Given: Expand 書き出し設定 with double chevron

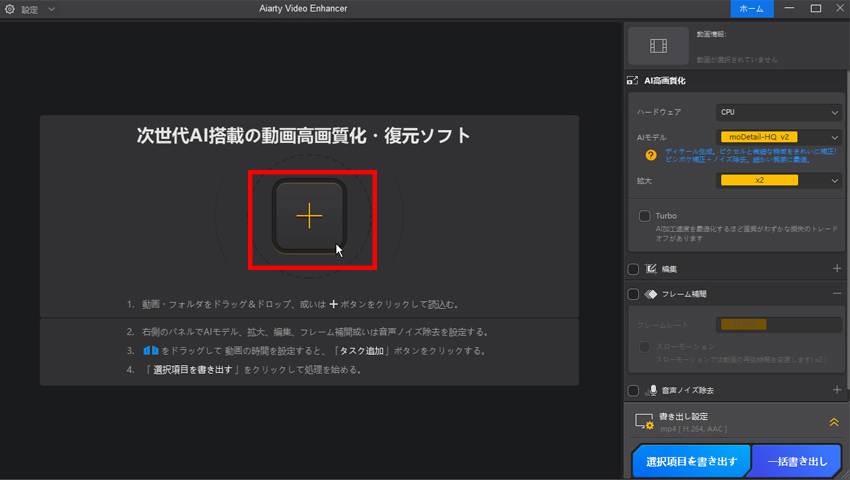Looking at the screenshot, I should point(834,422).
